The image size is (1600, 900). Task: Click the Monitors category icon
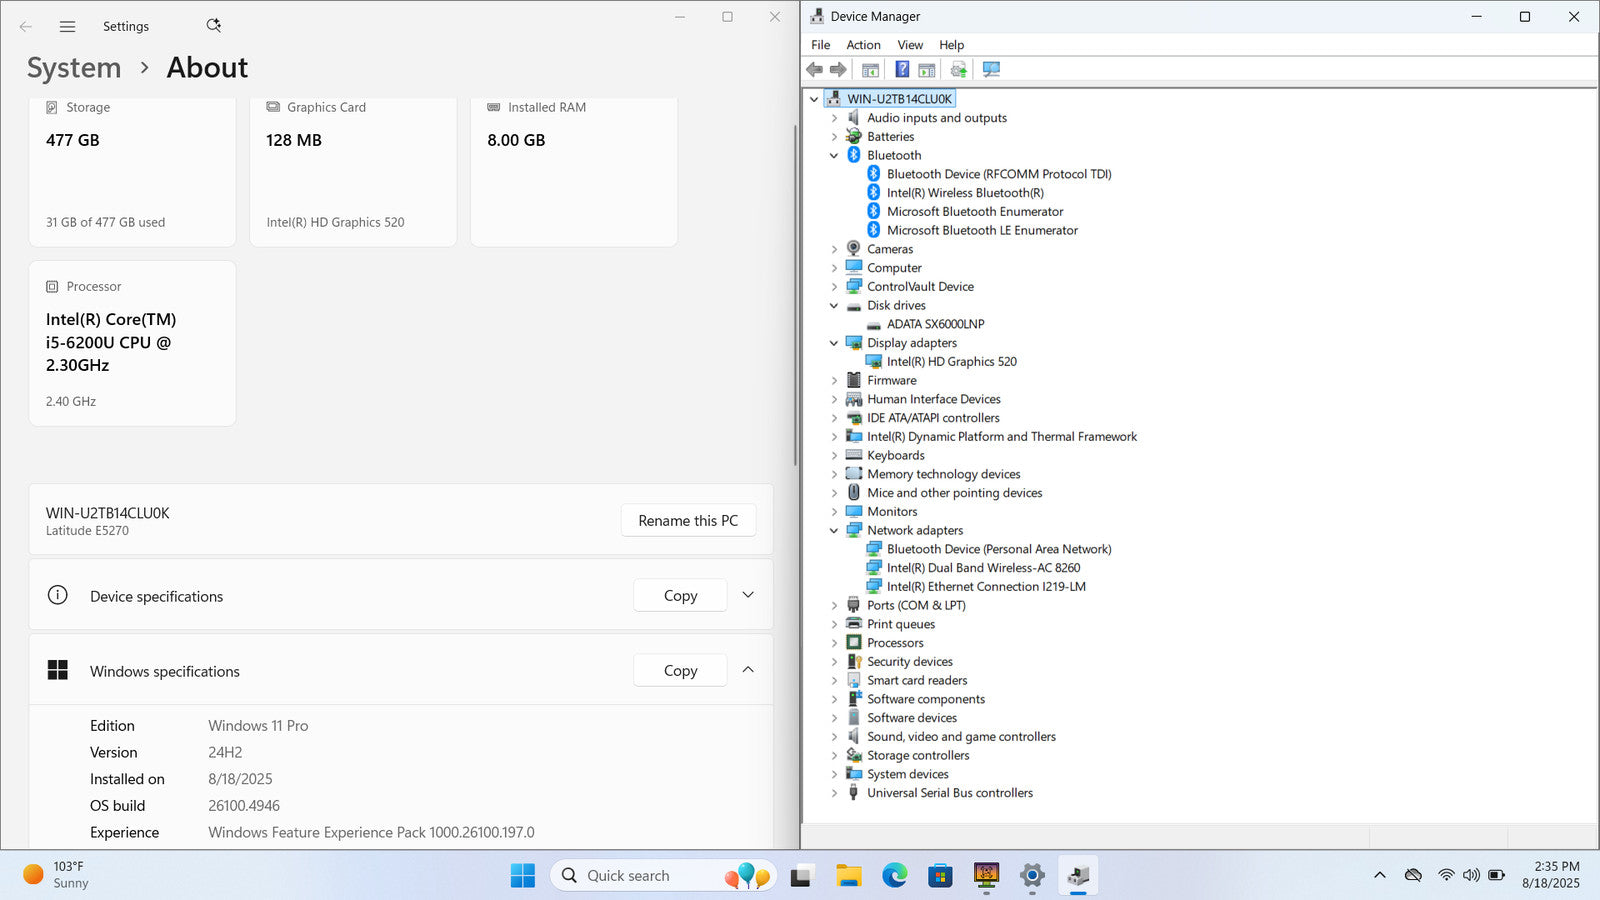coord(854,511)
